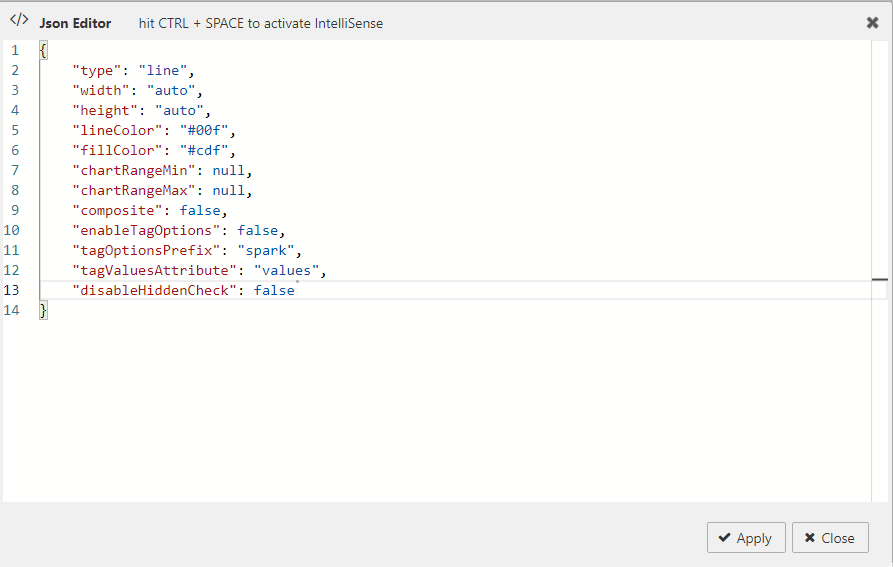Screen dimensions: 893x567
Task: Click the "#00f" lineColor value
Action: (204, 130)
